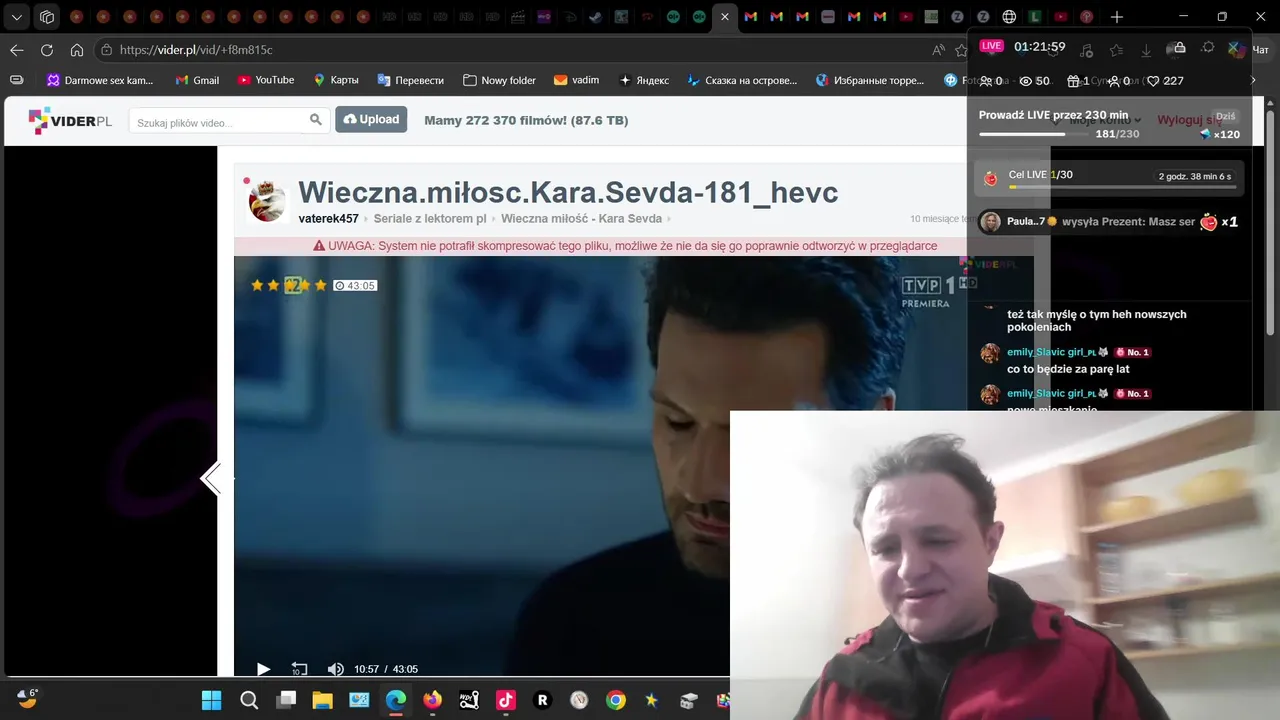Open the Избранные торре bookmark
Screen dimensions: 1280x720
(x=870, y=80)
